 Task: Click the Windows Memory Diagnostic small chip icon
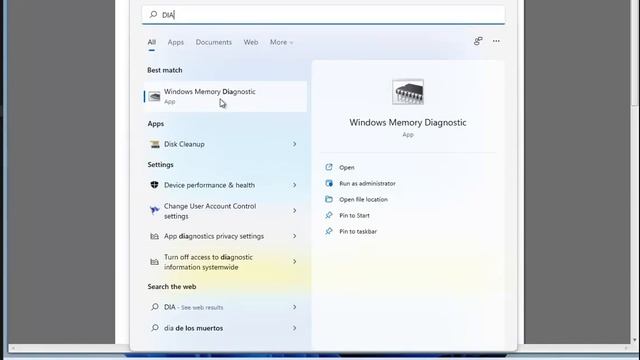tap(154, 96)
